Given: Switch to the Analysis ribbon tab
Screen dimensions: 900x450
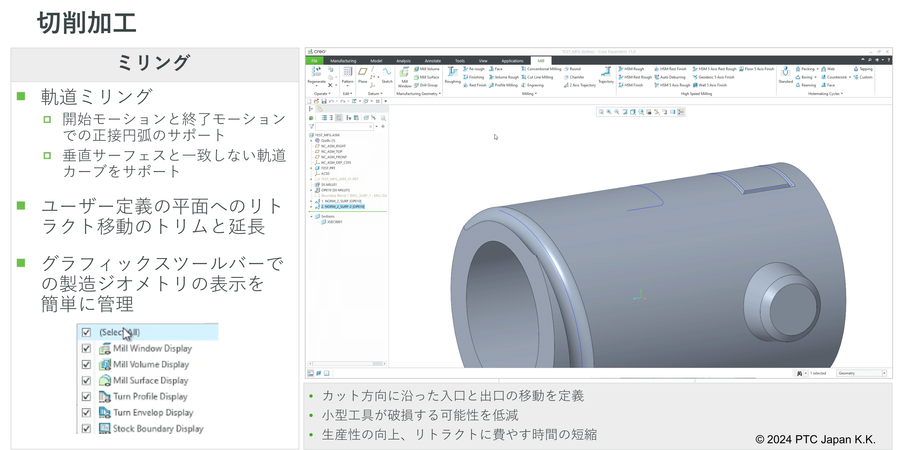Looking at the screenshot, I should pos(404,61).
